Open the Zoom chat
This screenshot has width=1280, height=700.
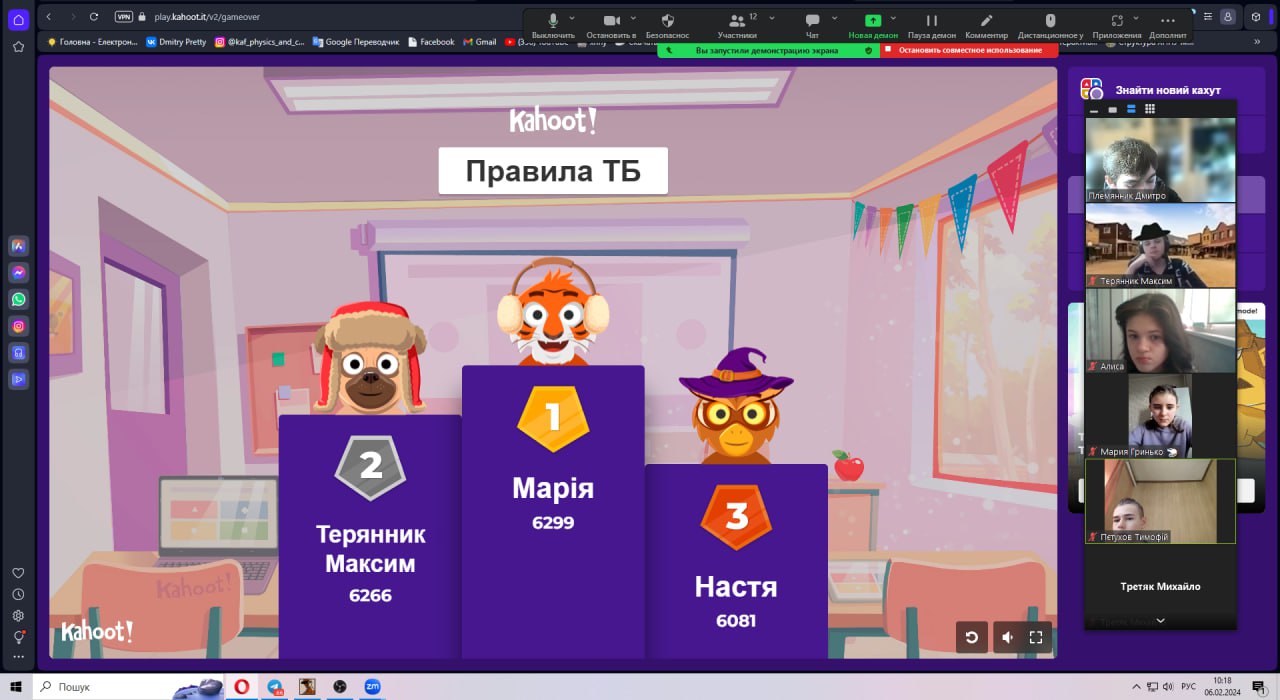coord(812,21)
